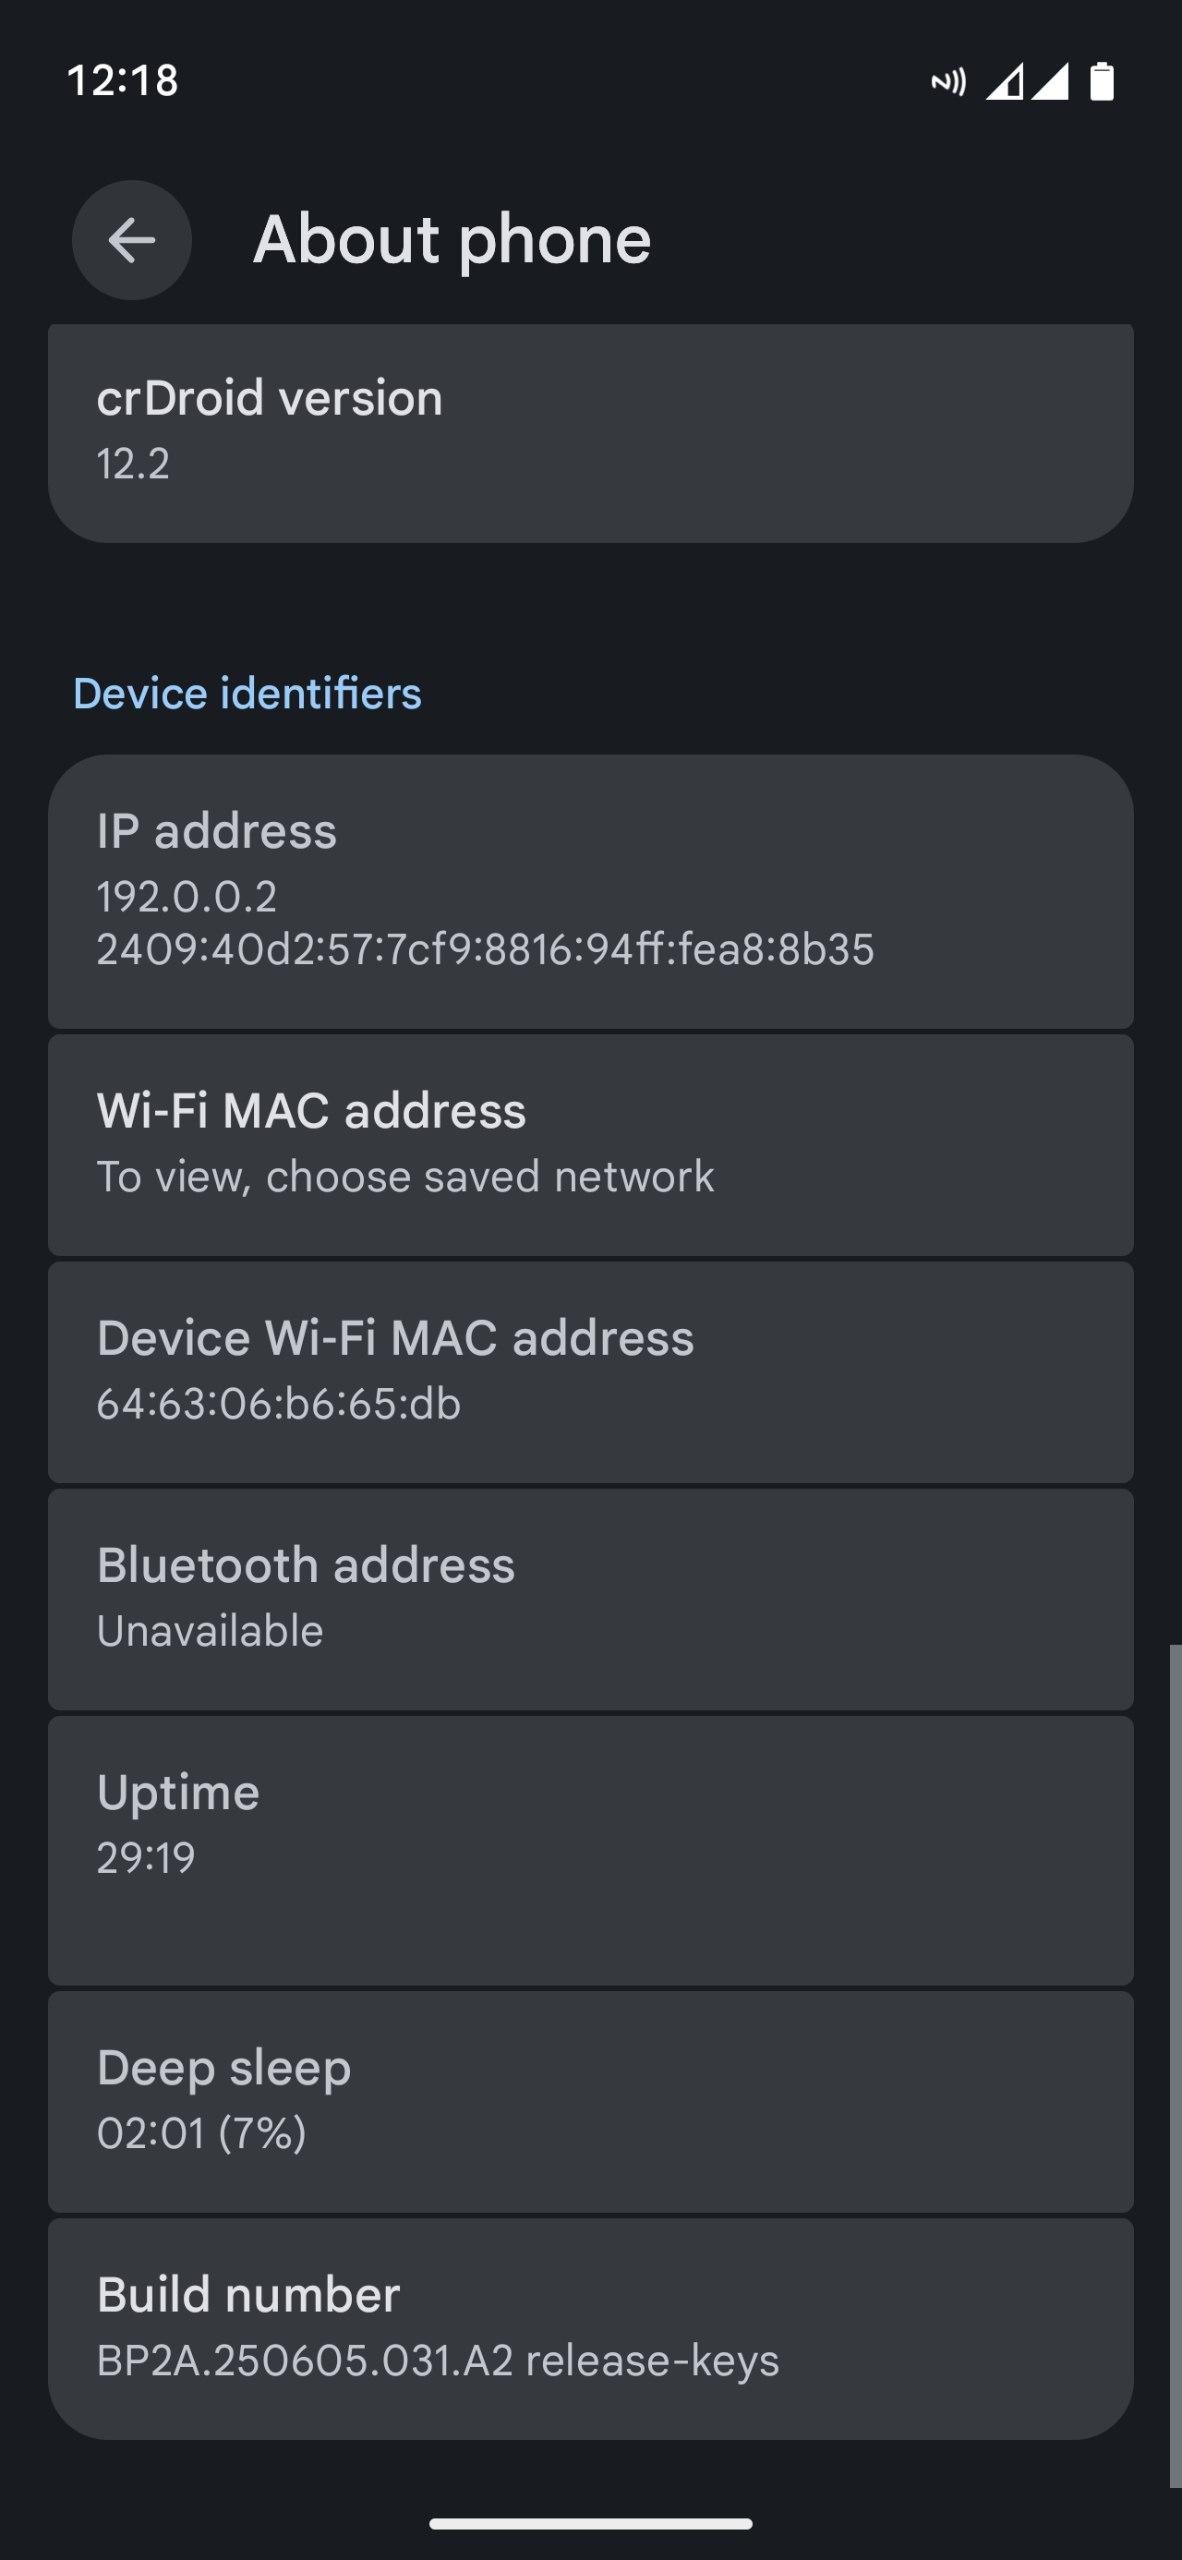Image resolution: width=1182 pixels, height=2560 pixels.
Task: Tap the Build number item
Action: (x=590, y=2327)
